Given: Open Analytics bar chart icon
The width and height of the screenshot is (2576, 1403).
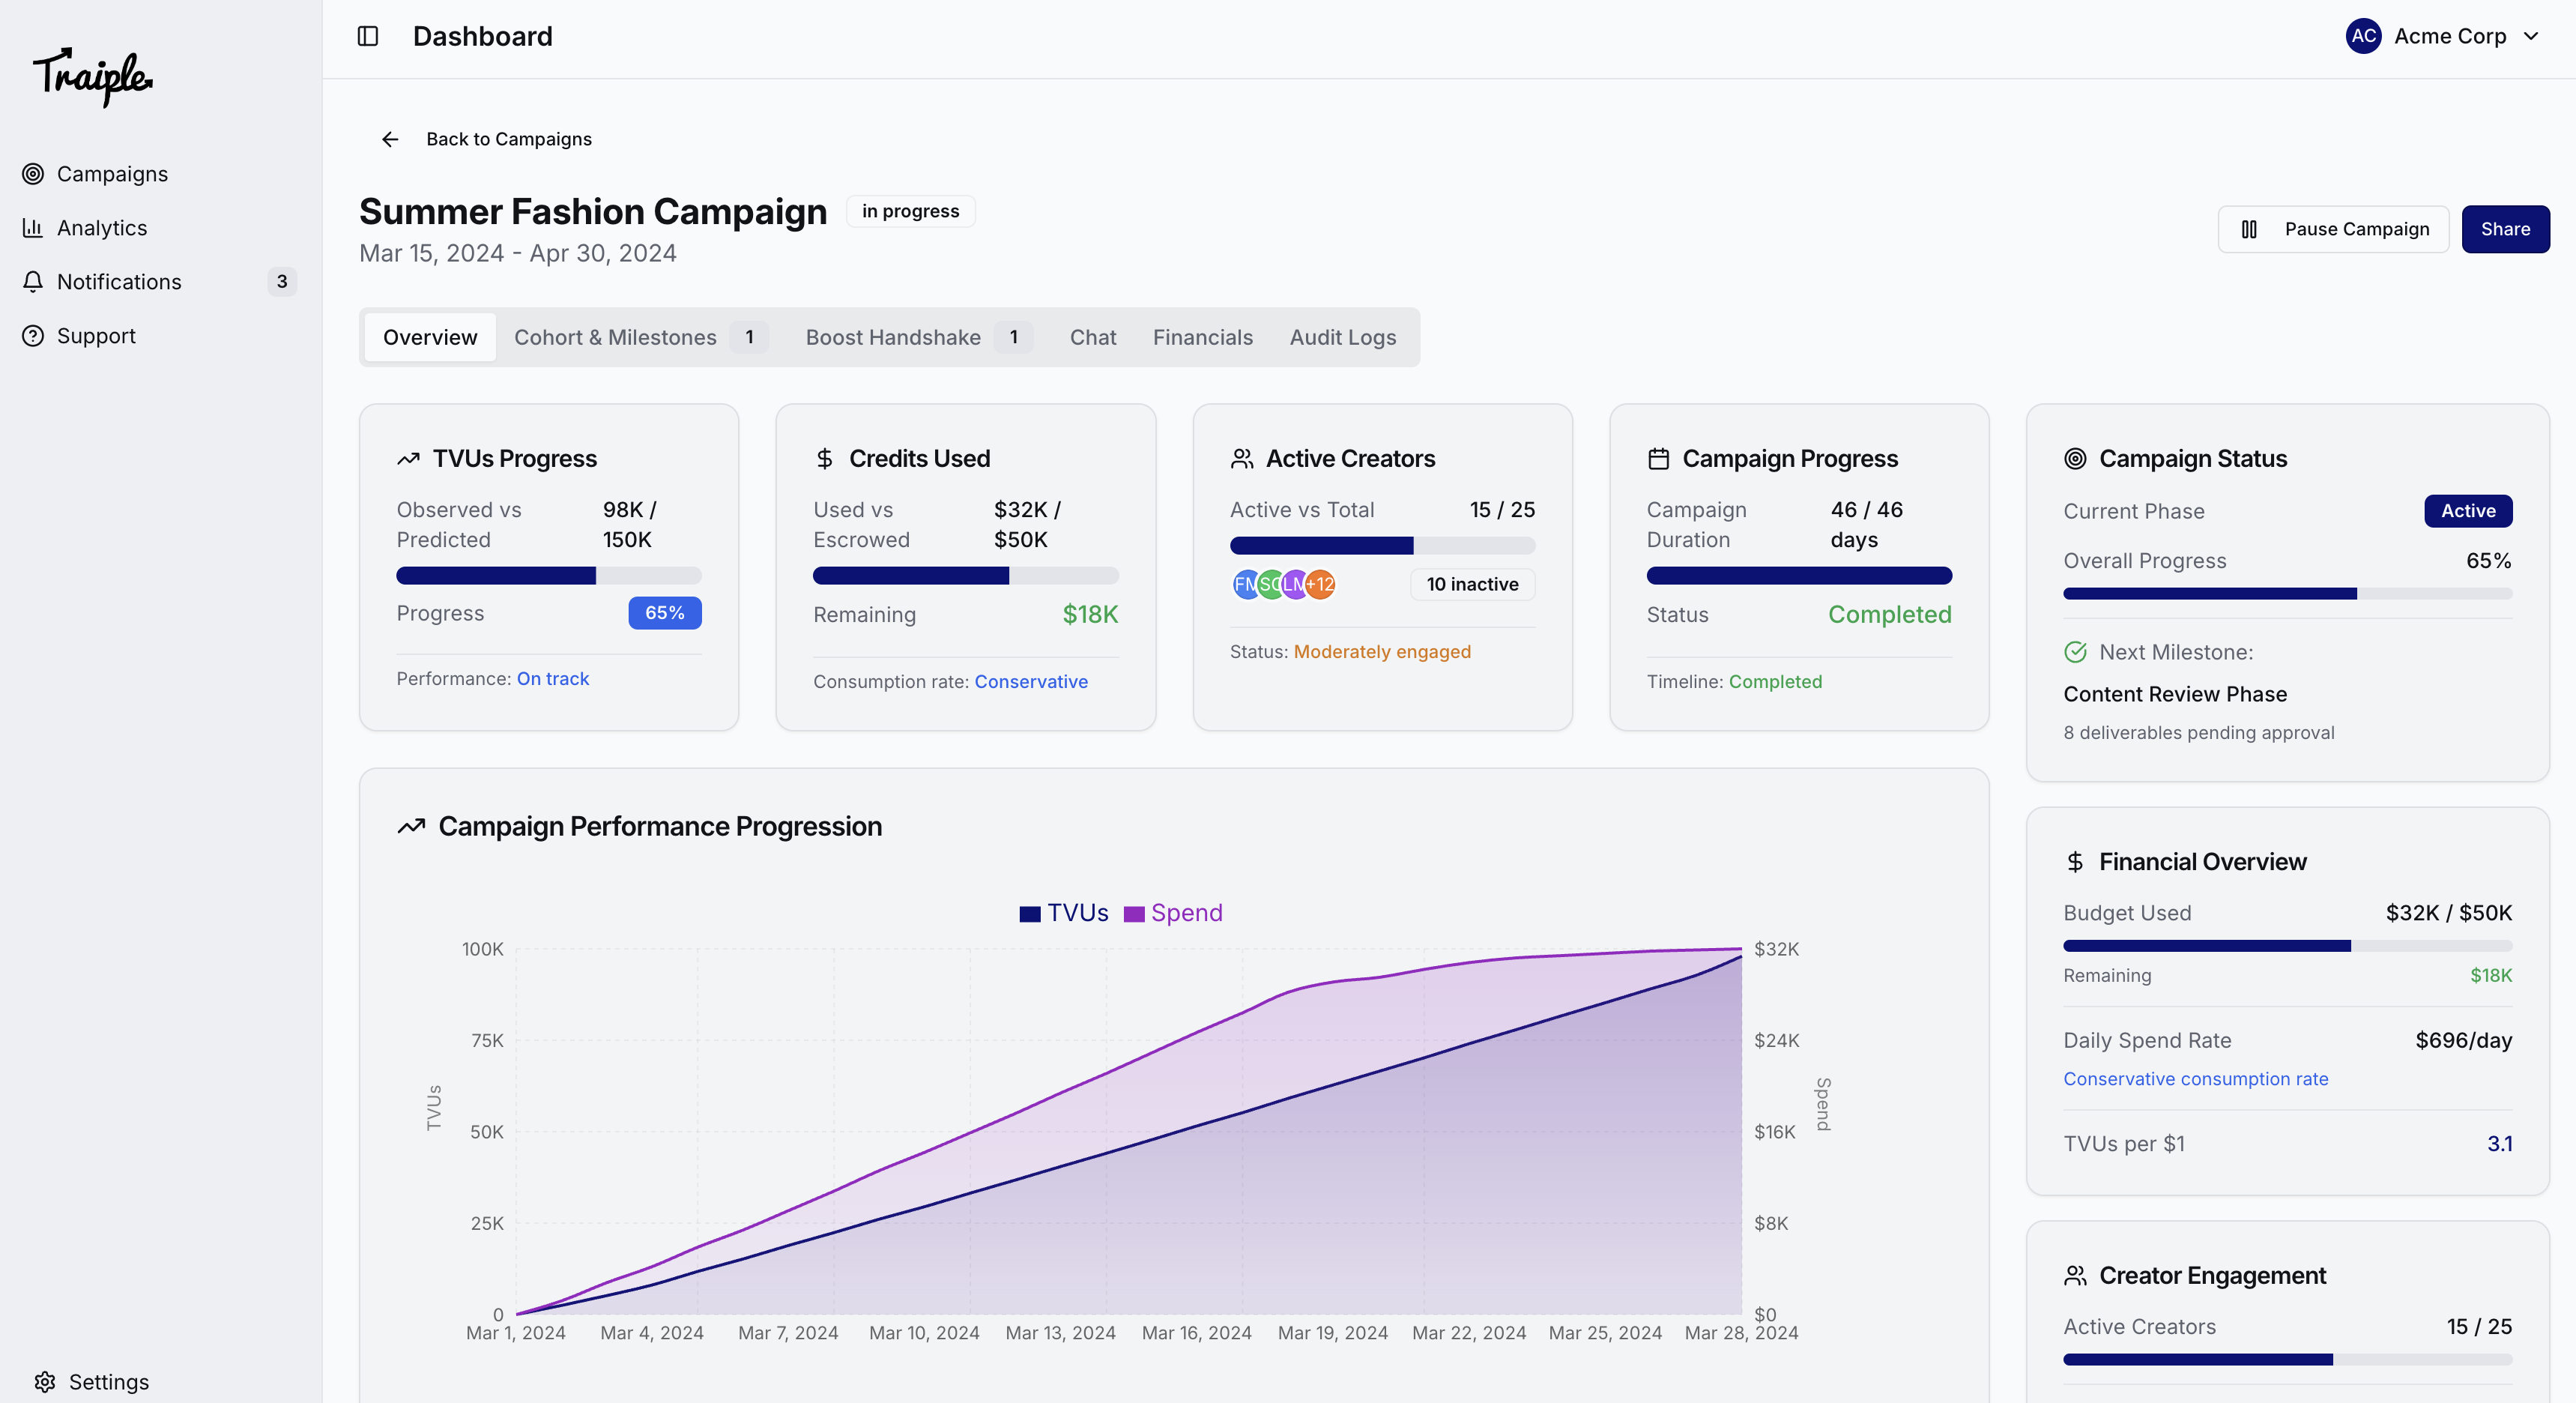Looking at the screenshot, I should (x=33, y=228).
